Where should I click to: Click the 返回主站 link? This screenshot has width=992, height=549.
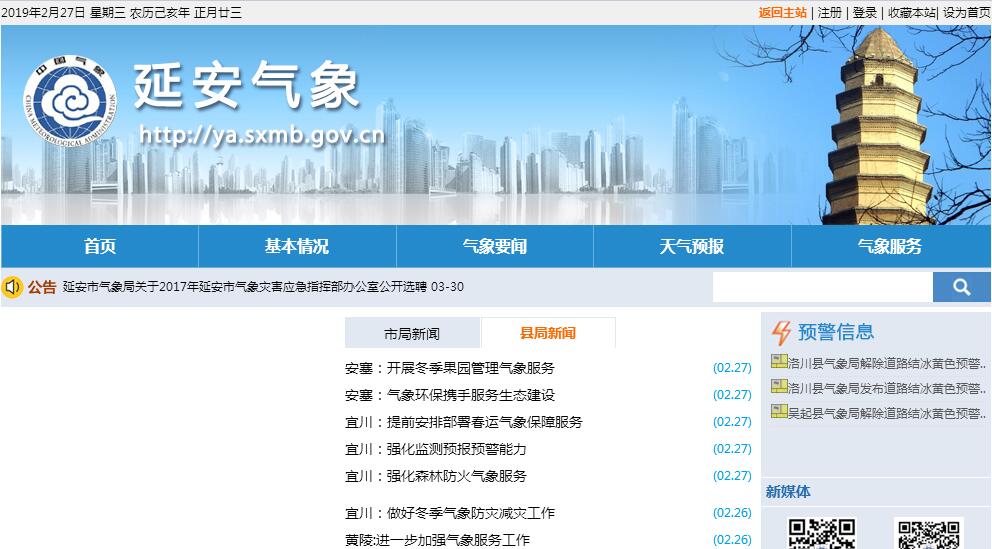[x=782, y=12]
